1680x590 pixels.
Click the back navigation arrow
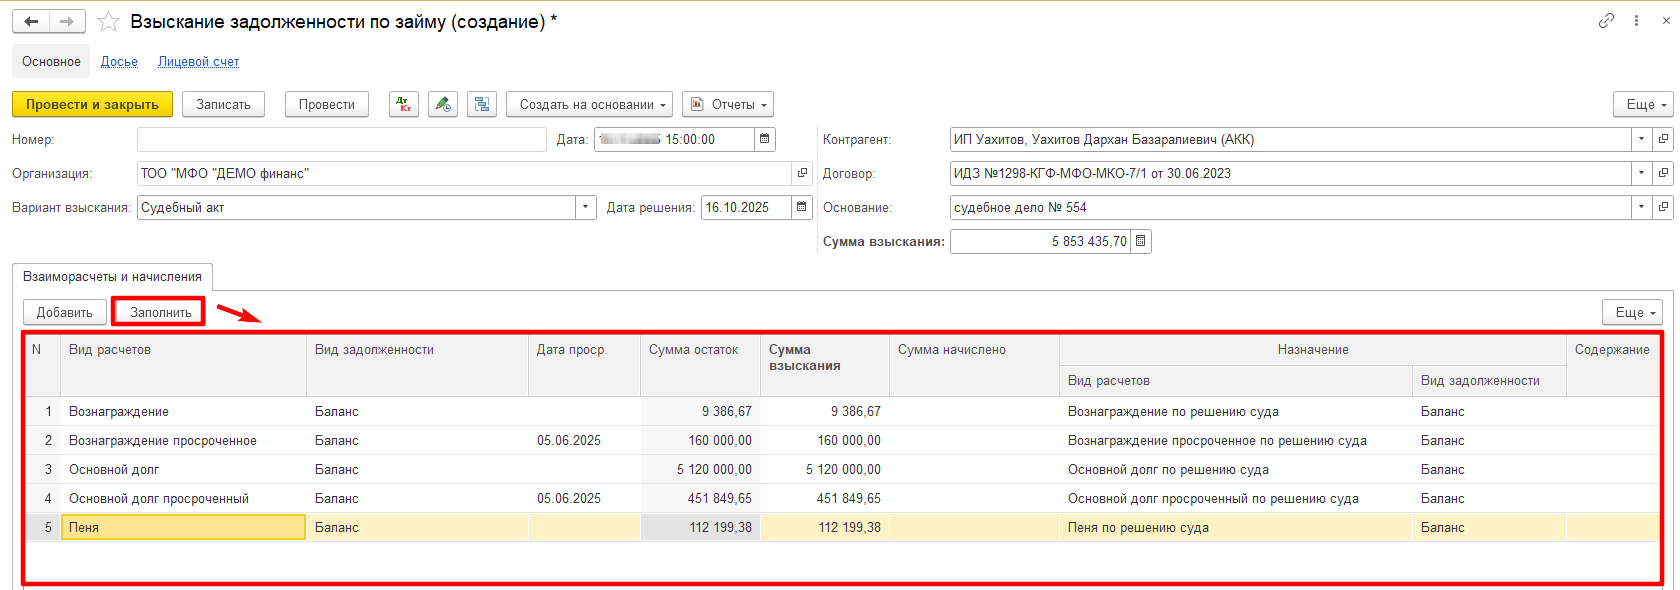point(31,21)
